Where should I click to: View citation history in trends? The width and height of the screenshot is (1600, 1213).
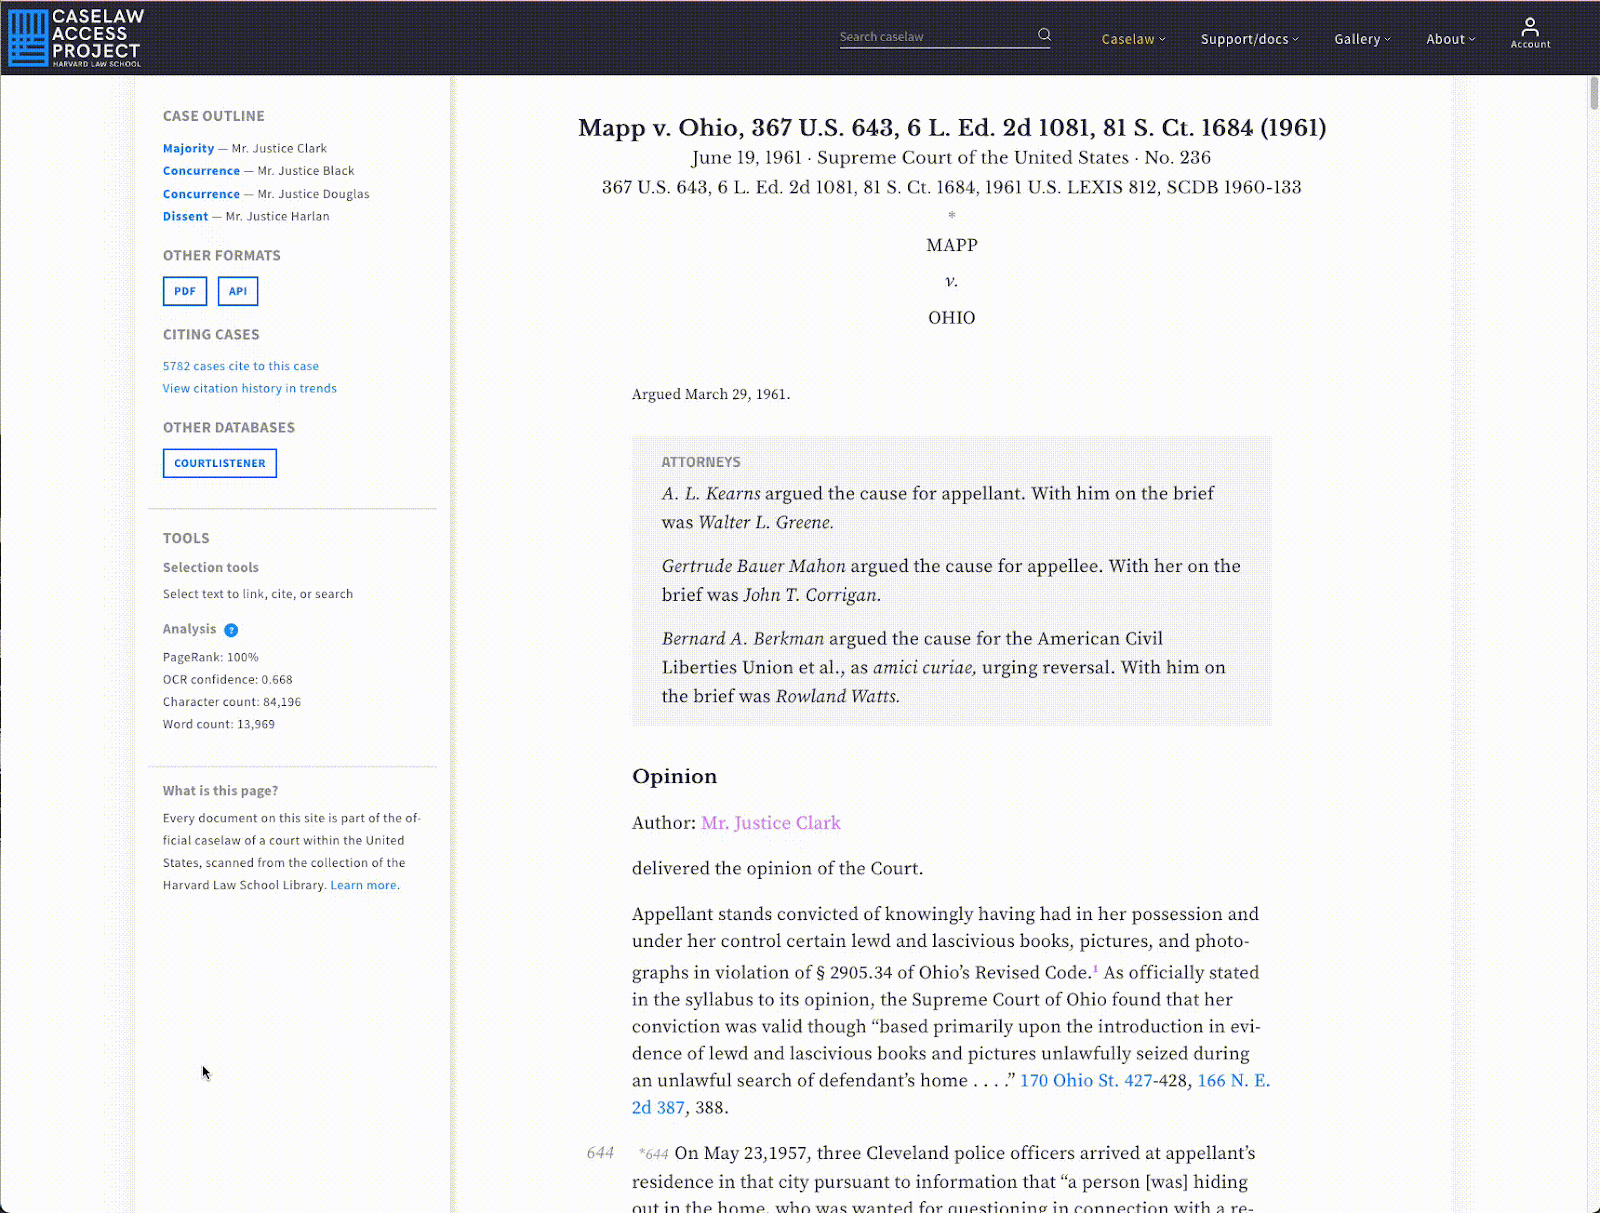click(x=249, y=388)
